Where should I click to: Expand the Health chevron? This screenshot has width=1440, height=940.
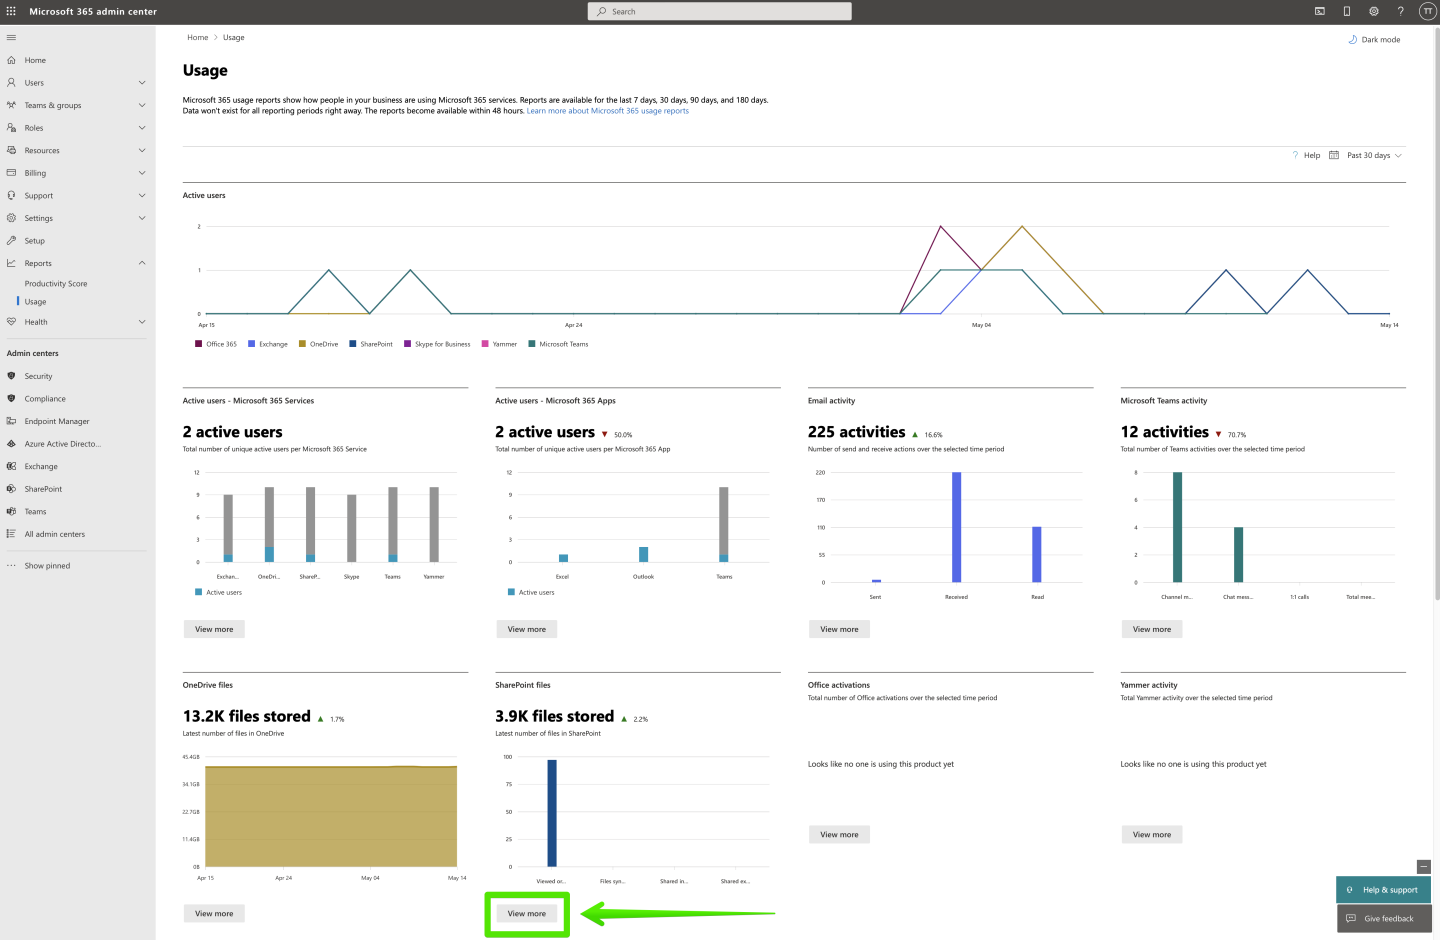click(x=142, y=322)
